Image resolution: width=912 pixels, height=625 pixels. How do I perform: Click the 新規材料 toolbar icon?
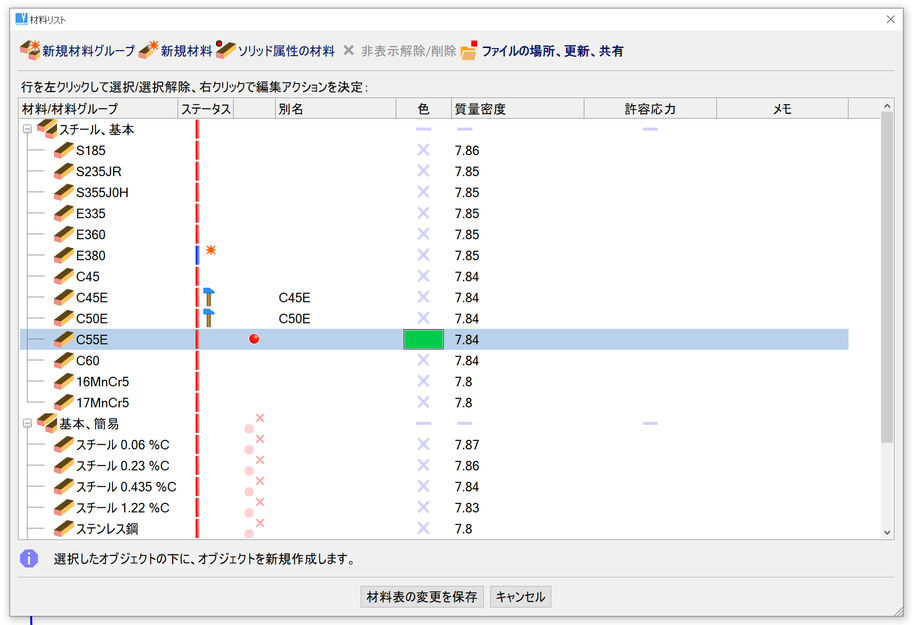(149, 50)
